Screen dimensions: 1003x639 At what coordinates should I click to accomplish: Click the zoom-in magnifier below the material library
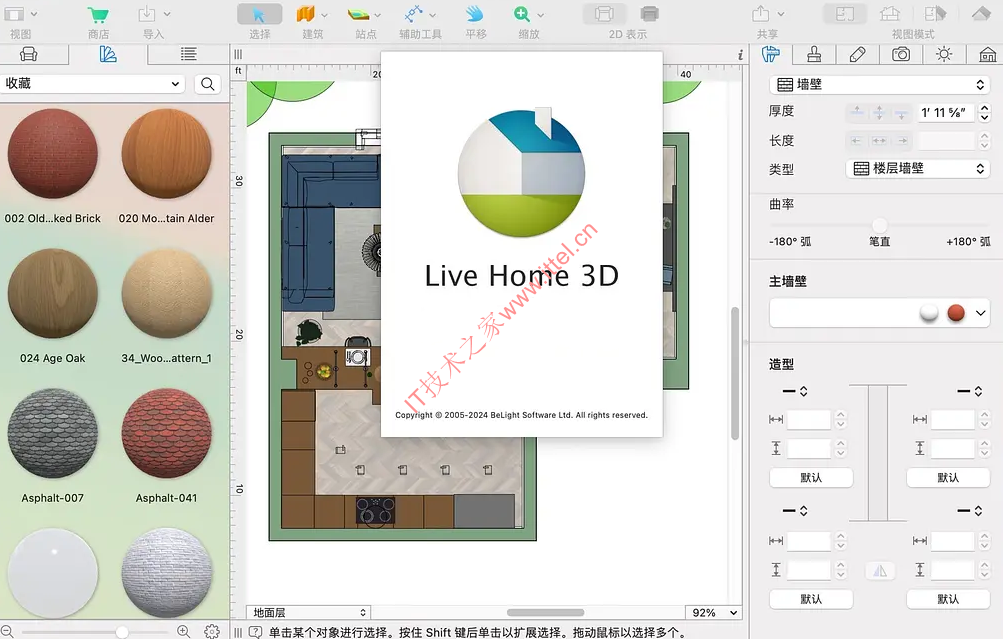184,631
